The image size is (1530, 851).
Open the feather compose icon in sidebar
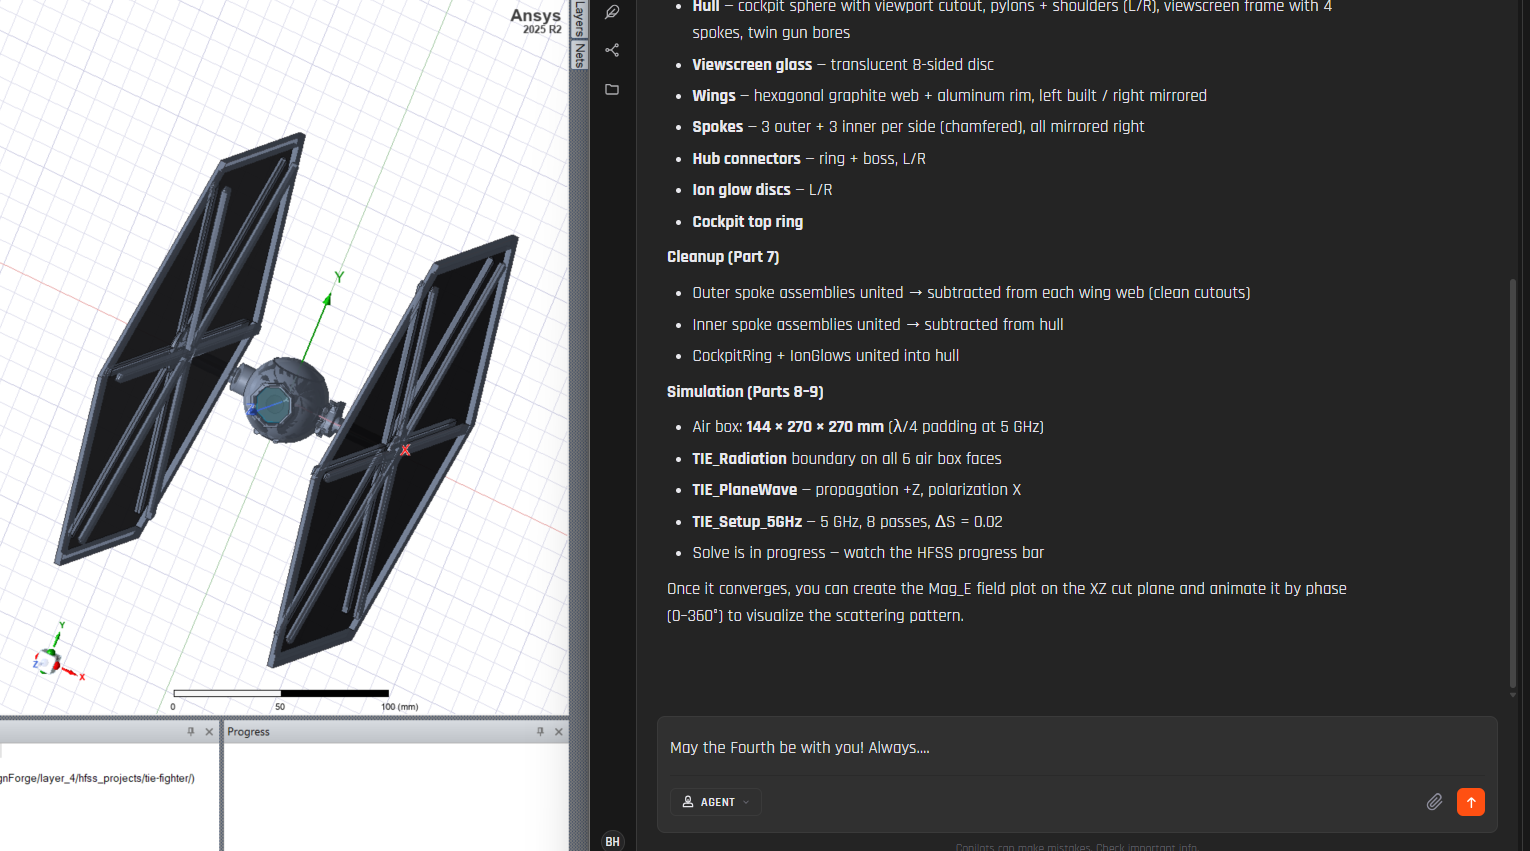612,12
